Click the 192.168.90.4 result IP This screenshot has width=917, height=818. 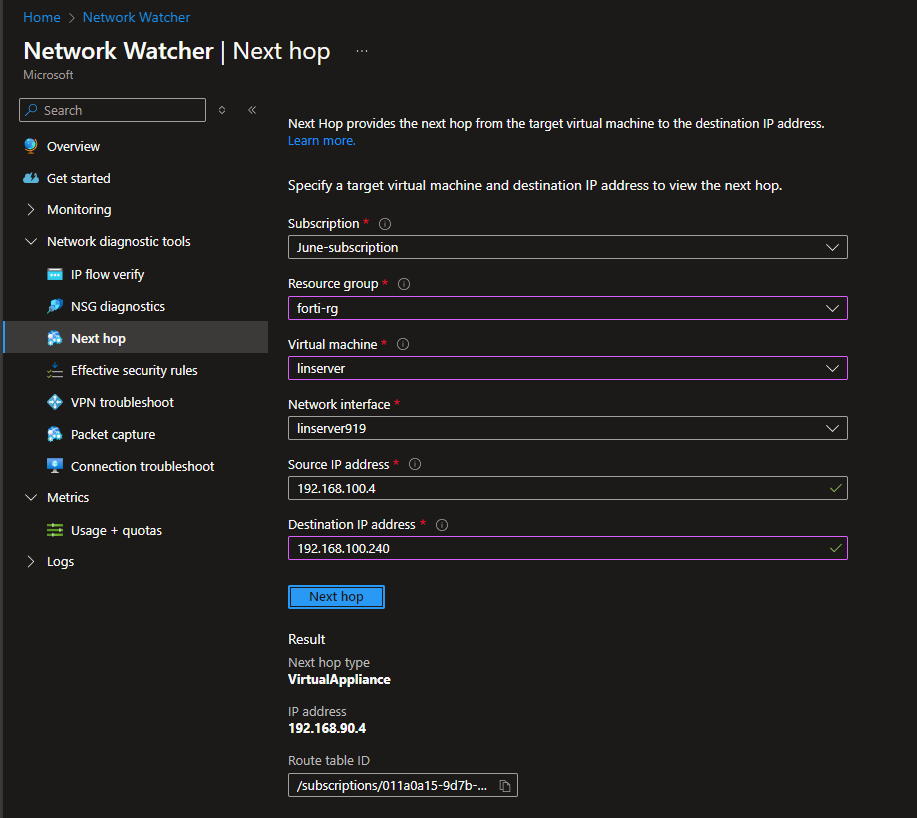click(x=327, y=729)
